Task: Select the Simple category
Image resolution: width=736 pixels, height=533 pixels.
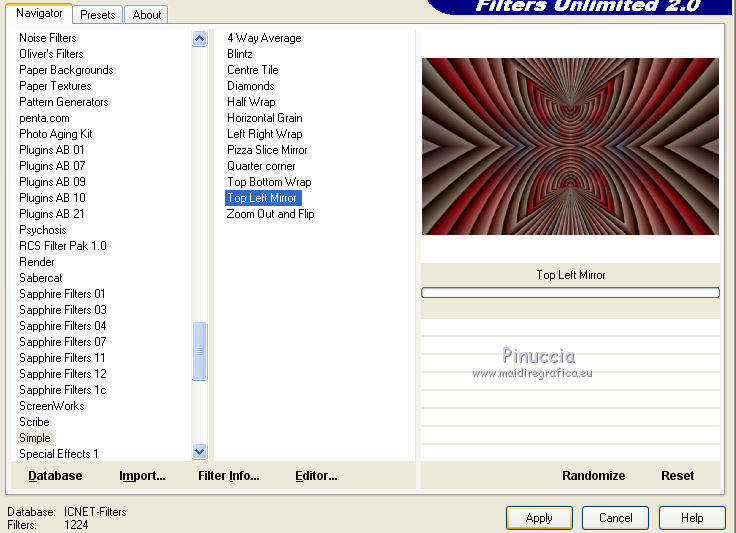Action: [35, 438]
